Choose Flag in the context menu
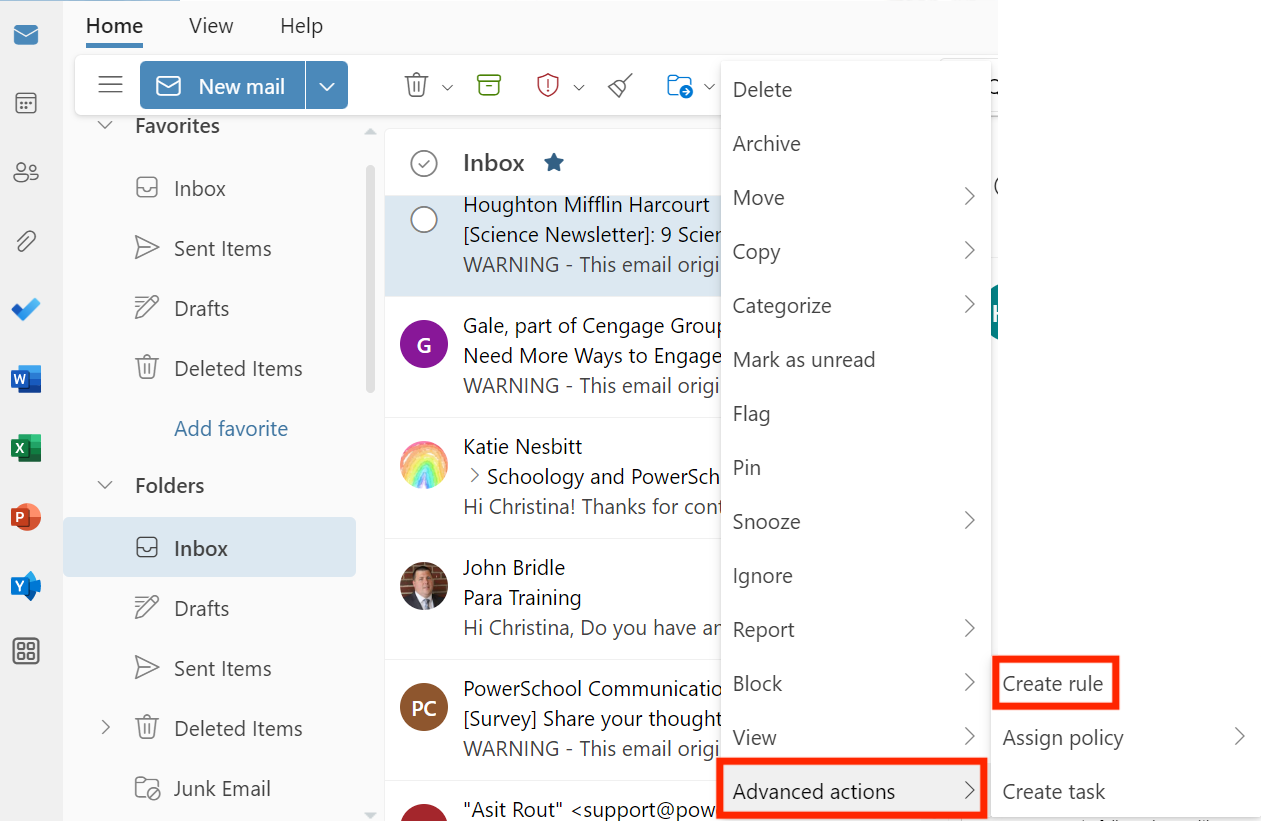The height and width of the screenshot is (821, 1261). [856, 414]
